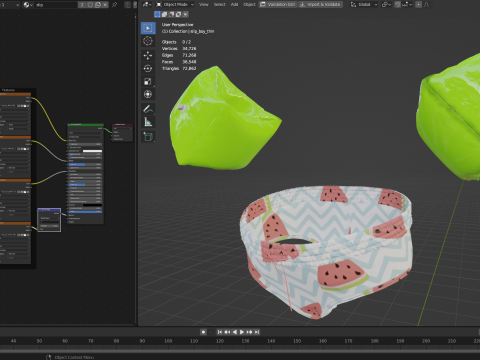This screenshot has height=360, width=480.
Task: Select the third selection mode icon (subtract)
Action: (x=171, y=14)
